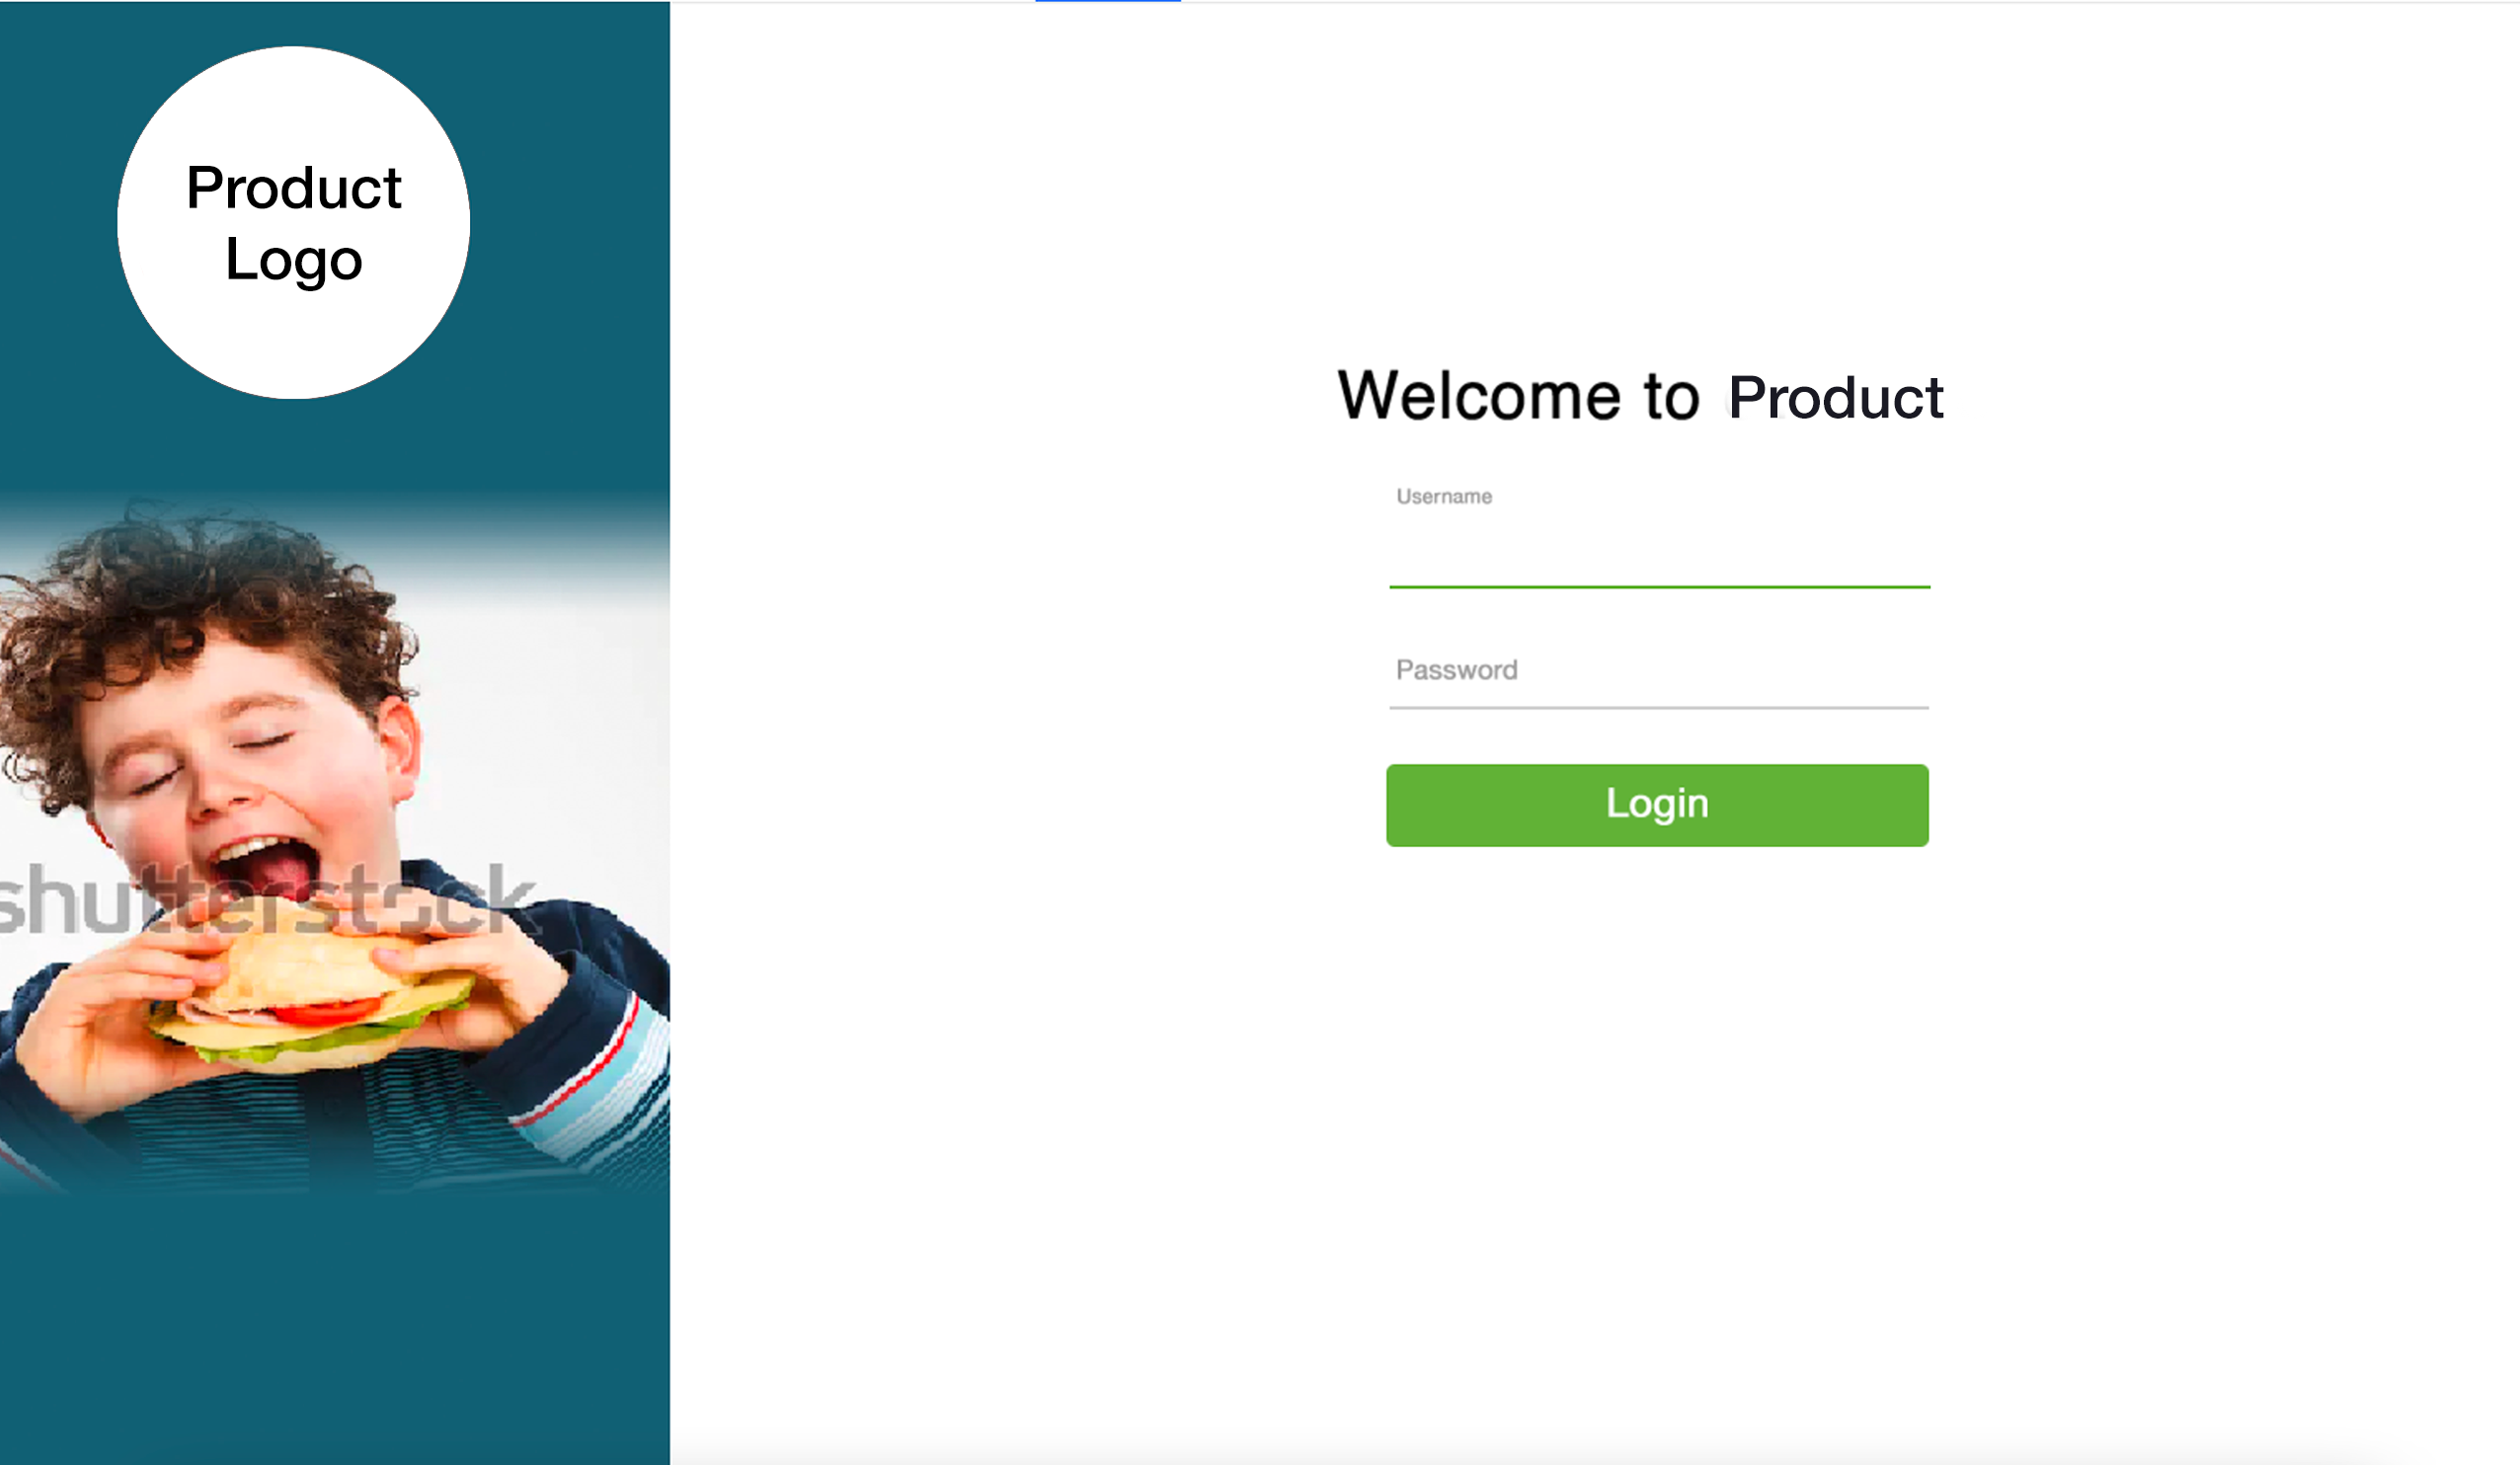Select the Password placeholder text
Viewport: 2520px width, 1465px height.
[x=1456, y=670]
